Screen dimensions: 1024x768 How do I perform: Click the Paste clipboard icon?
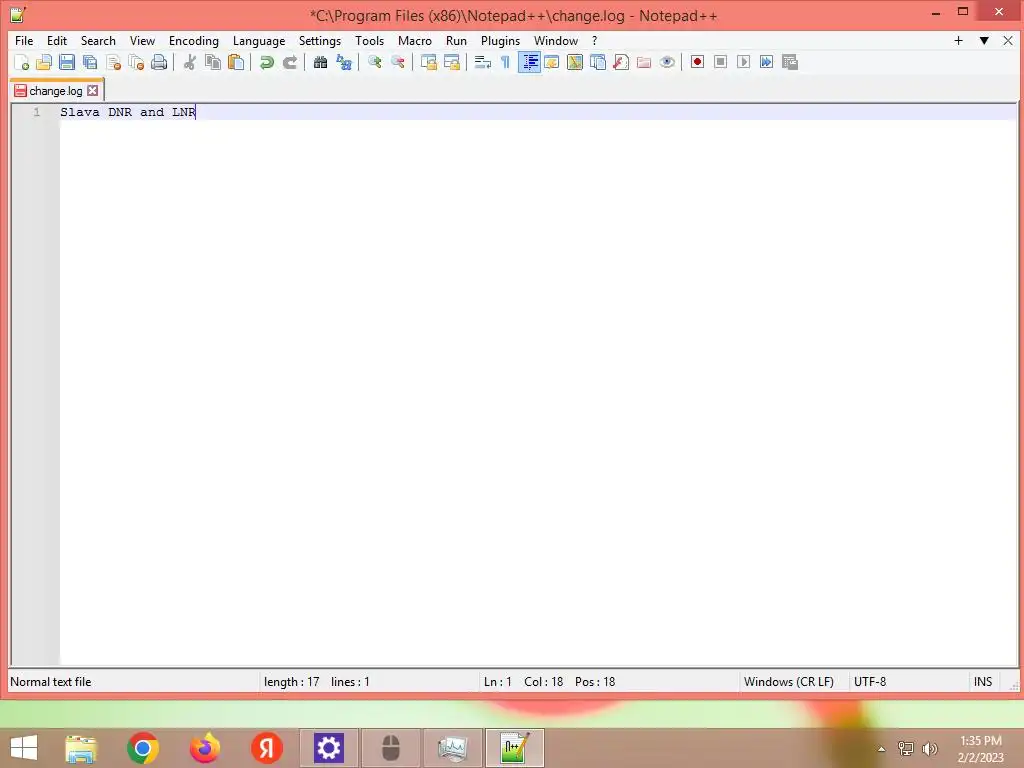click(236, 63)
